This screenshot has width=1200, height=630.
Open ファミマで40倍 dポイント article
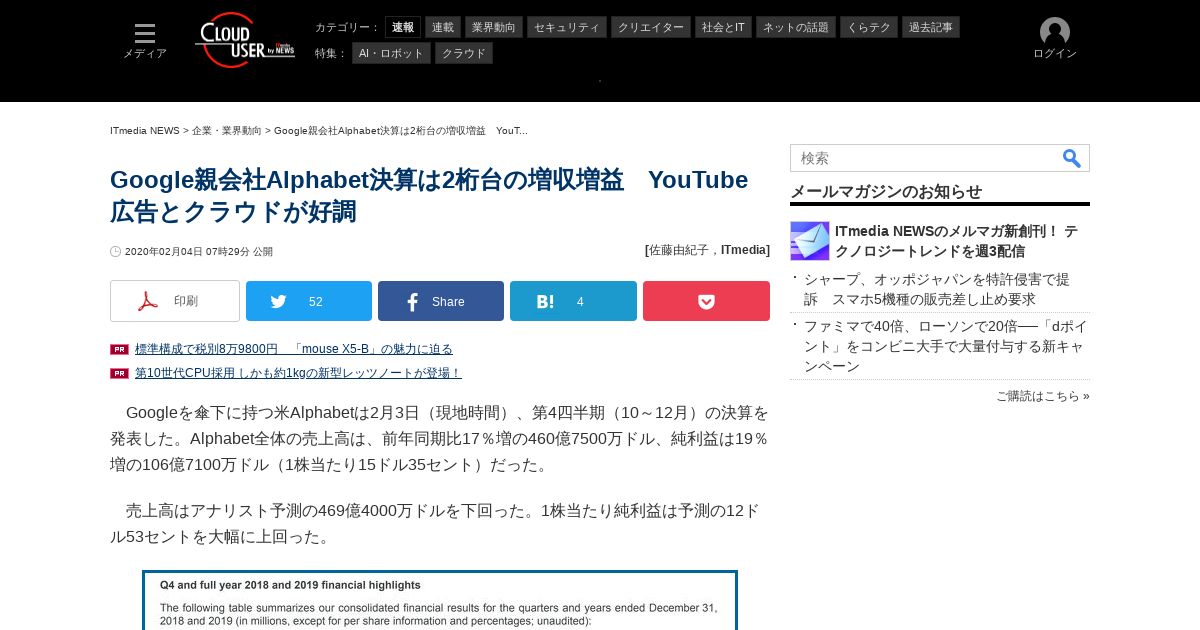pos(945,346)
